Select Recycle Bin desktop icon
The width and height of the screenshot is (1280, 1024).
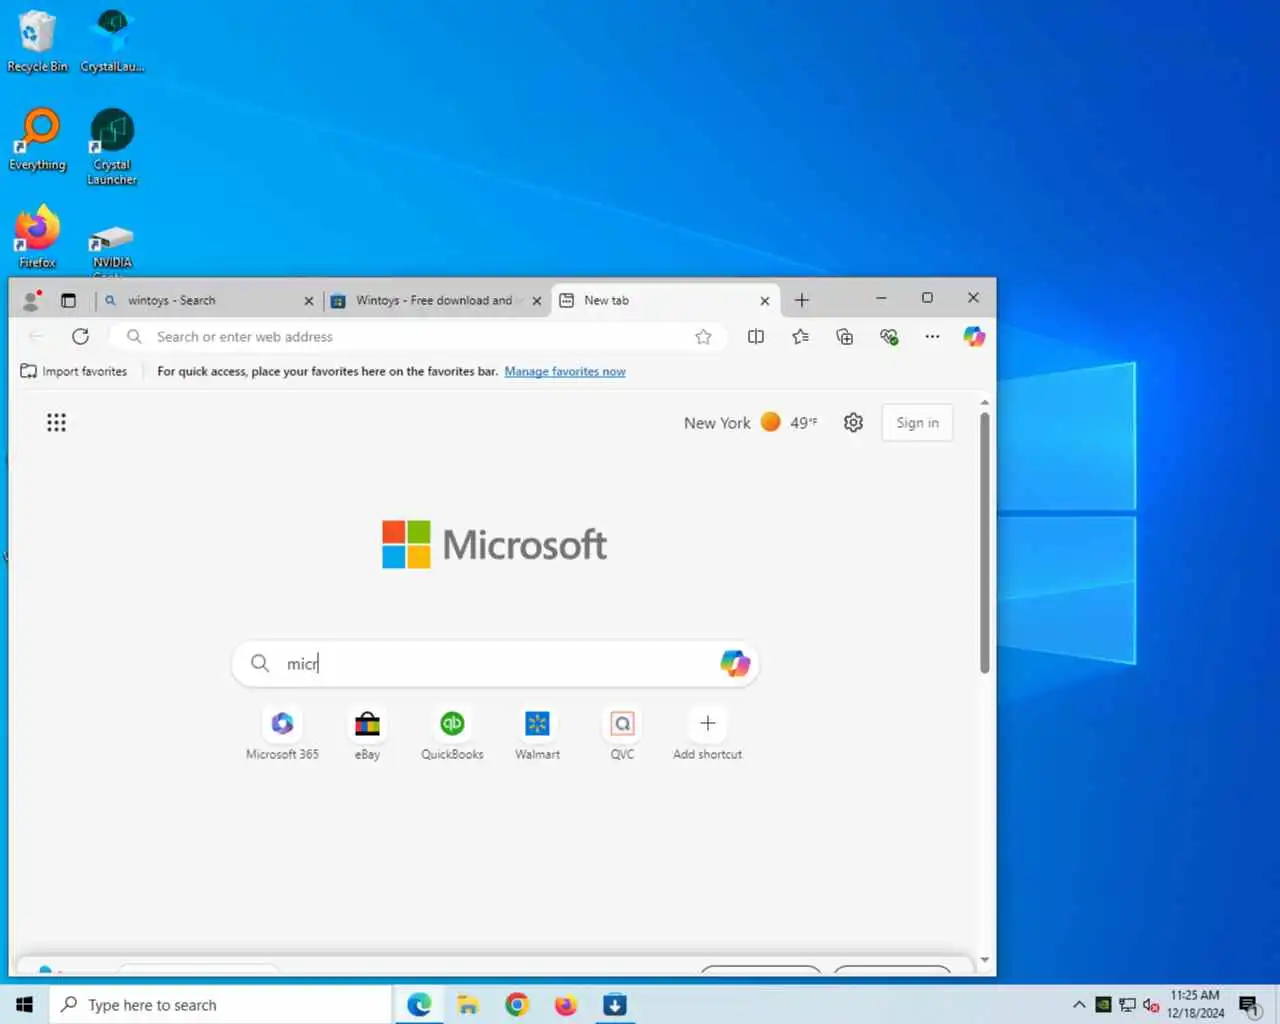[37, 41]
